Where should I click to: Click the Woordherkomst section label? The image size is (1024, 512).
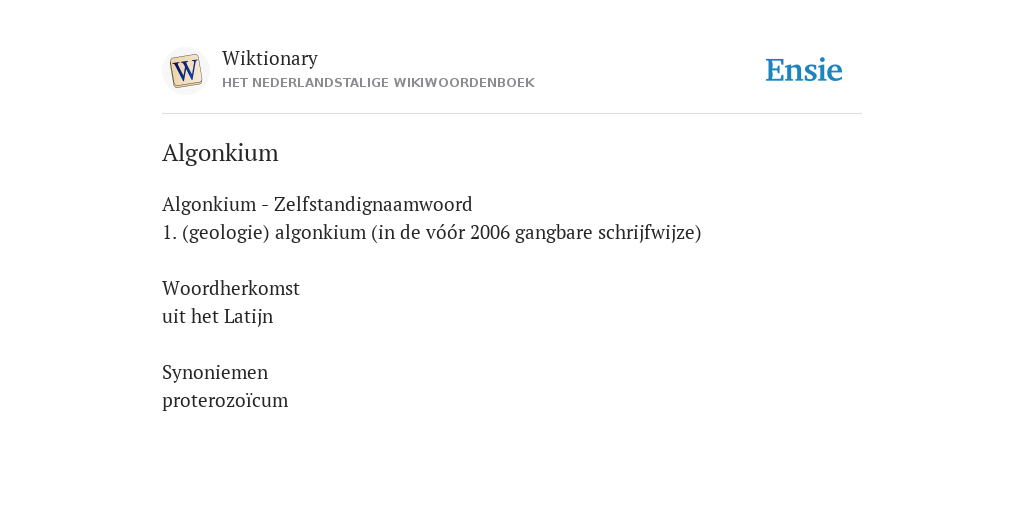click(231, 288)
